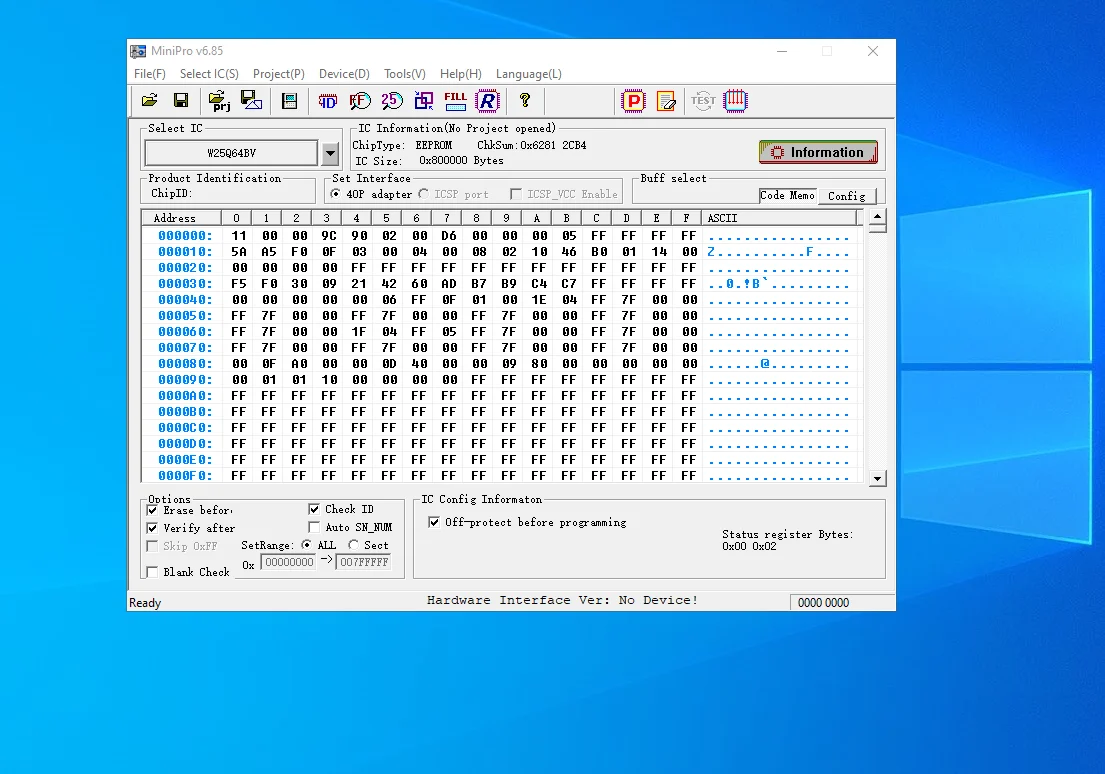Program chip with the red P icon
The height and width of the screenshot is (774, 1105).
634,101
